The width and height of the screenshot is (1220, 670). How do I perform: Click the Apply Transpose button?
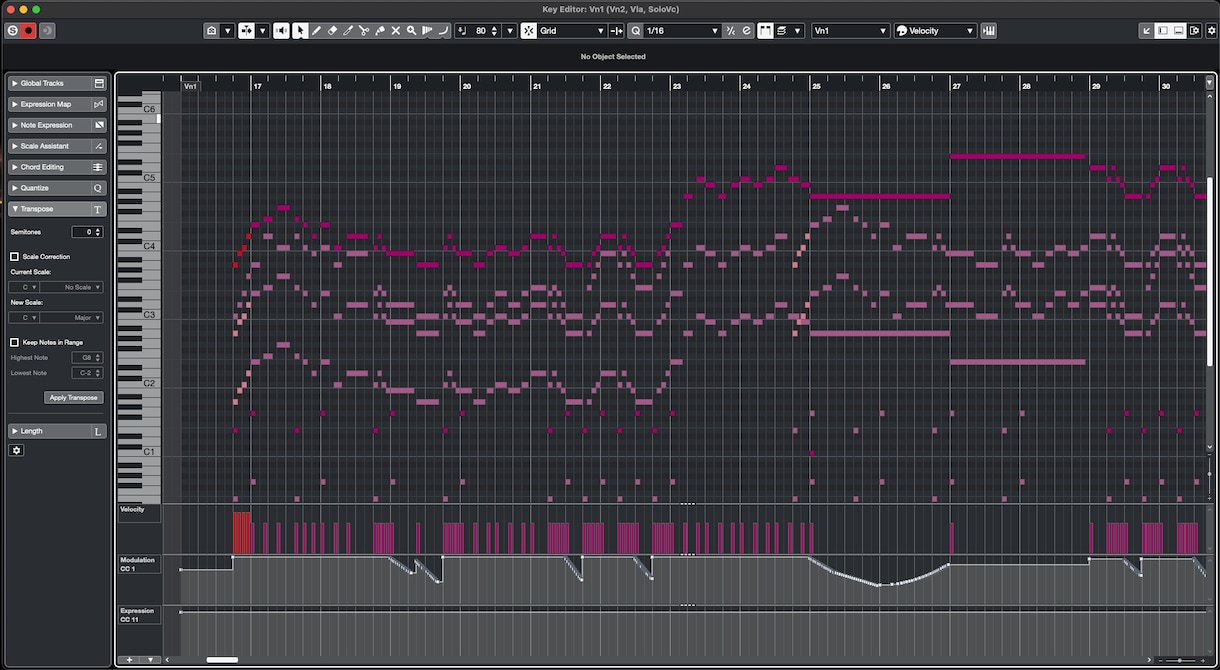click(x=74, y=397)
